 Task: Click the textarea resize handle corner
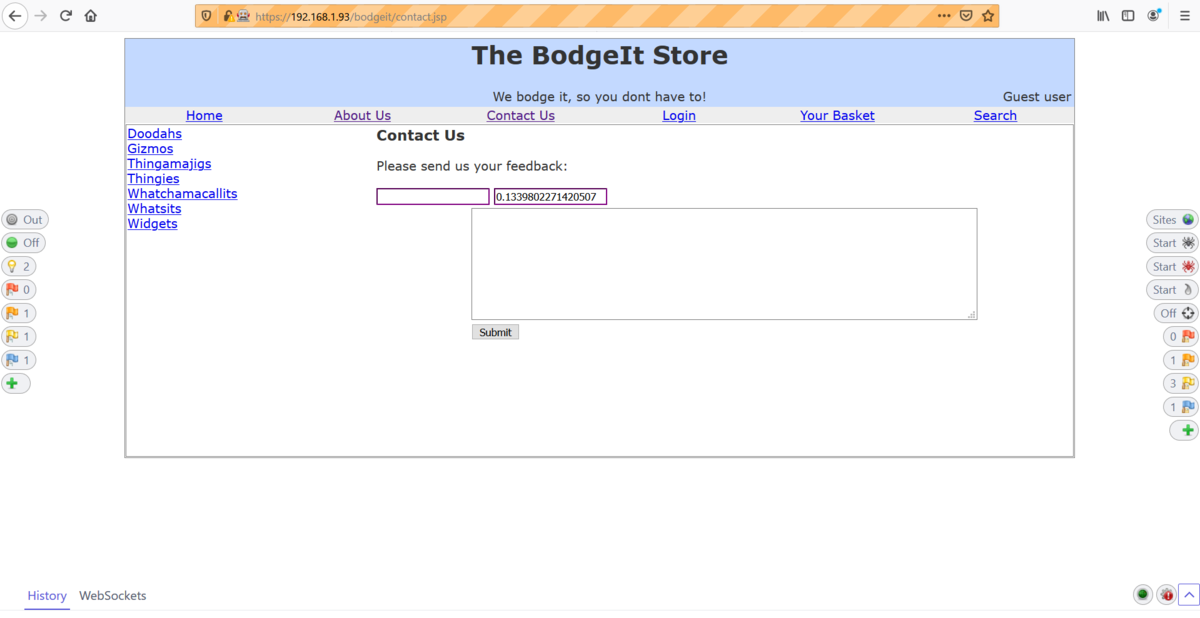point(971,314)
